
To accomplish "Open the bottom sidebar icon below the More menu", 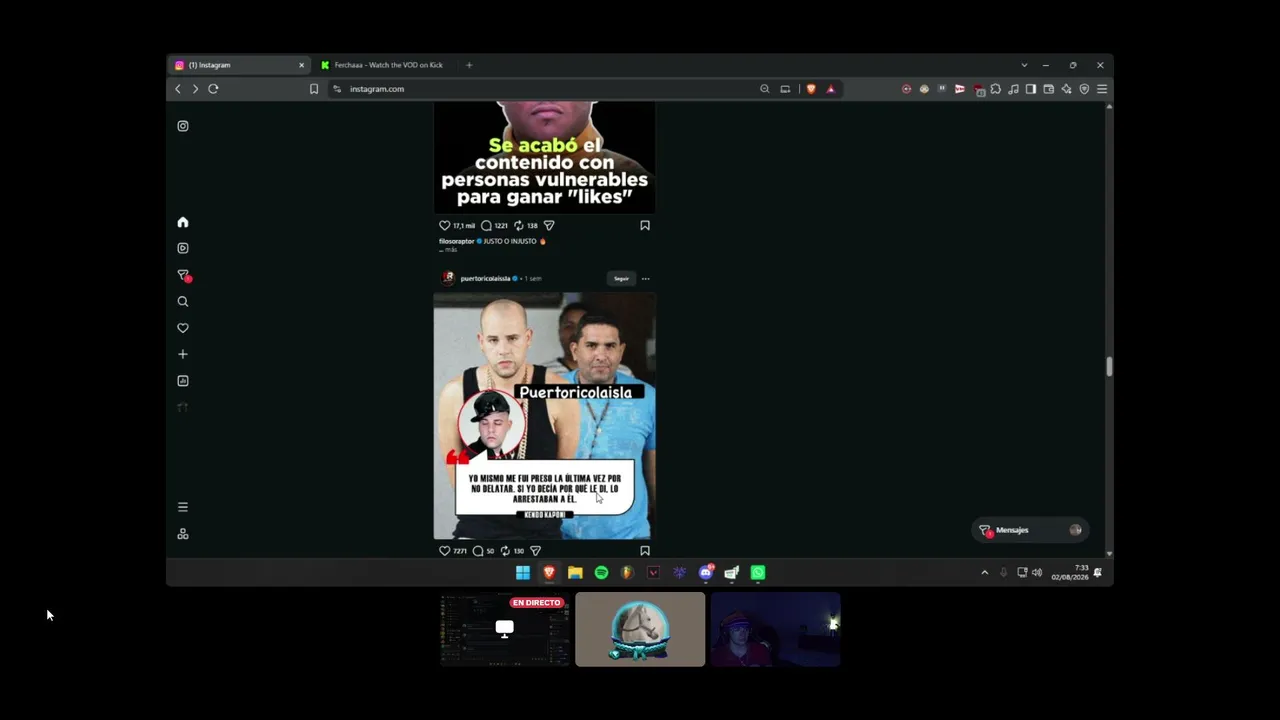I will point(183,534).
